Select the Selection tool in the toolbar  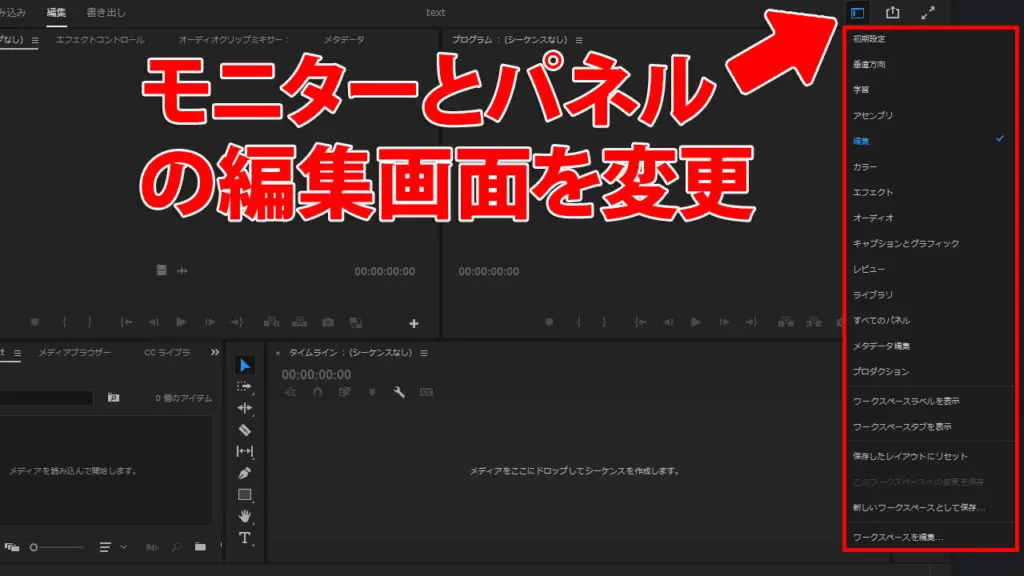pyautogui.click(x=245, y=366)
